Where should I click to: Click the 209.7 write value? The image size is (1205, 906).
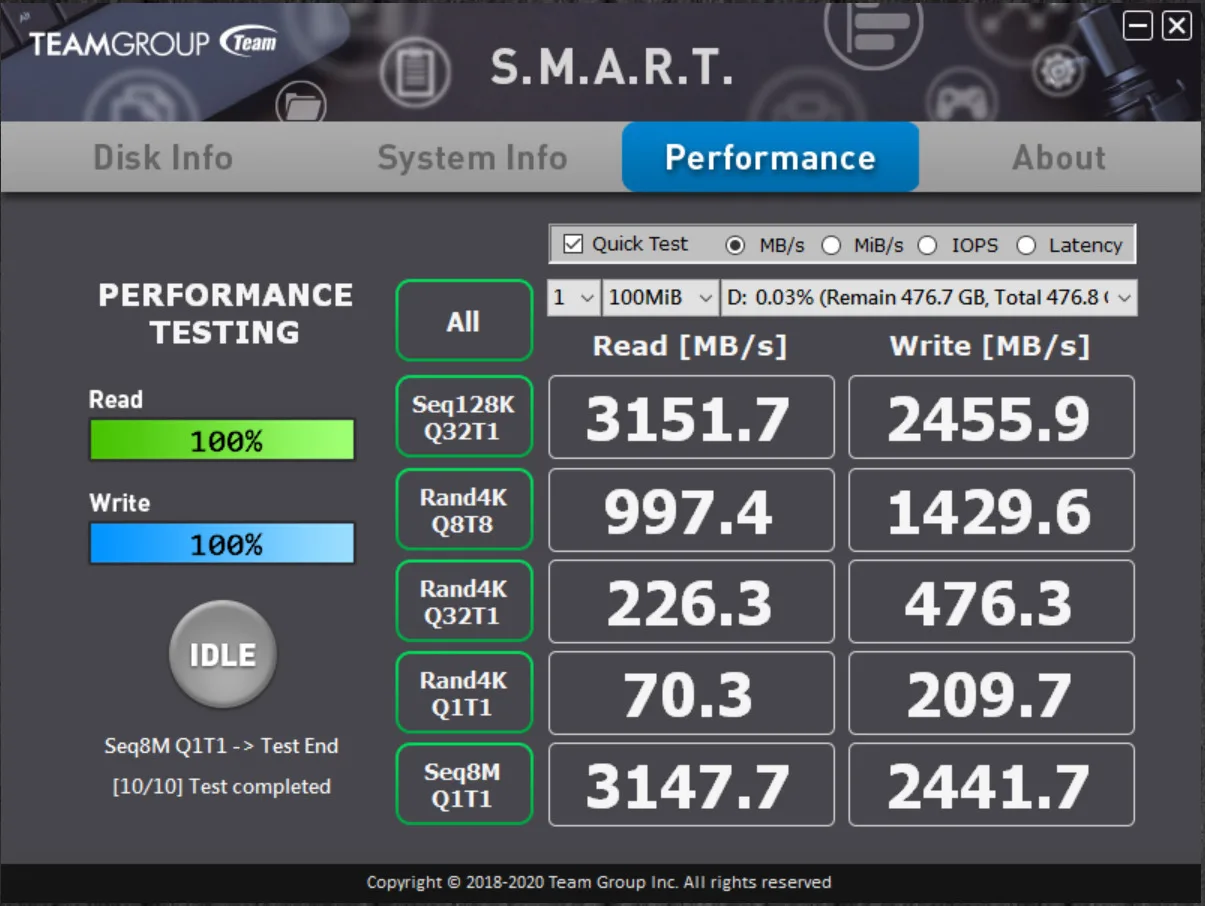coord(991,694)
